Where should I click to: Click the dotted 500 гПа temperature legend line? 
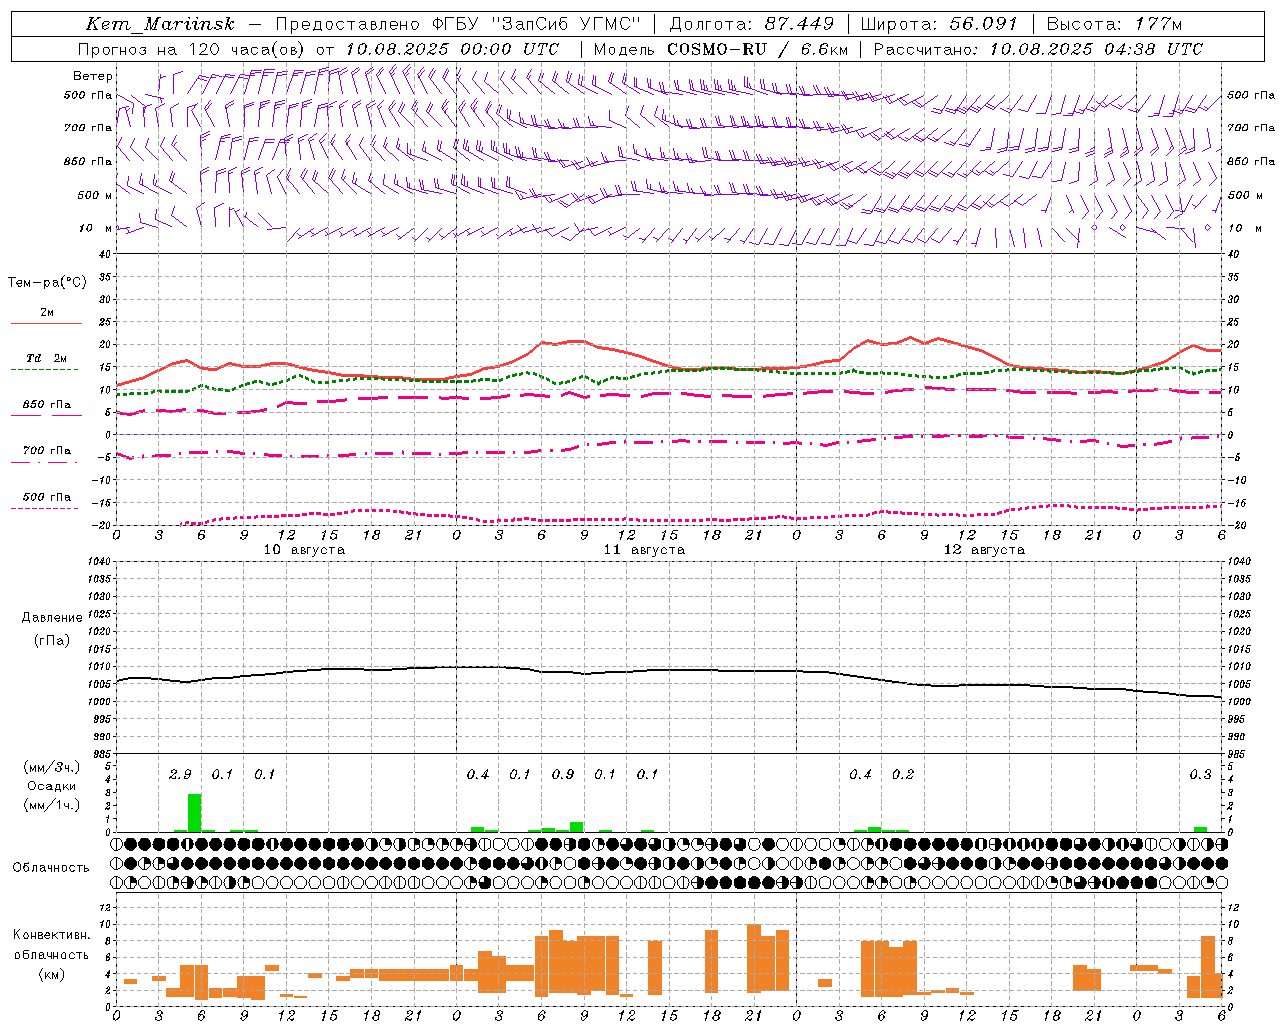45,508
